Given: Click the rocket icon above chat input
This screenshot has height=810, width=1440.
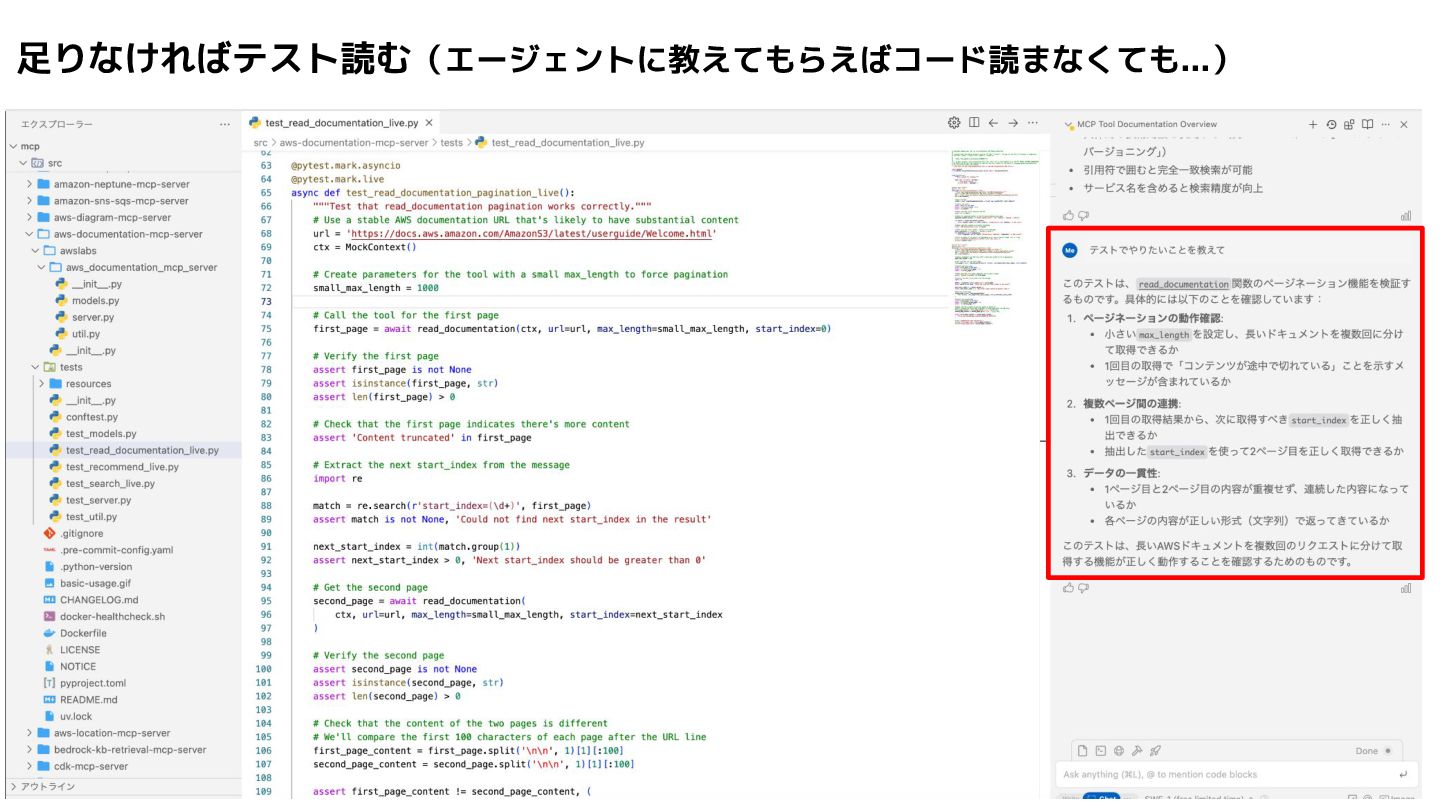Looking at the screenshot, I should [1155, 750].
